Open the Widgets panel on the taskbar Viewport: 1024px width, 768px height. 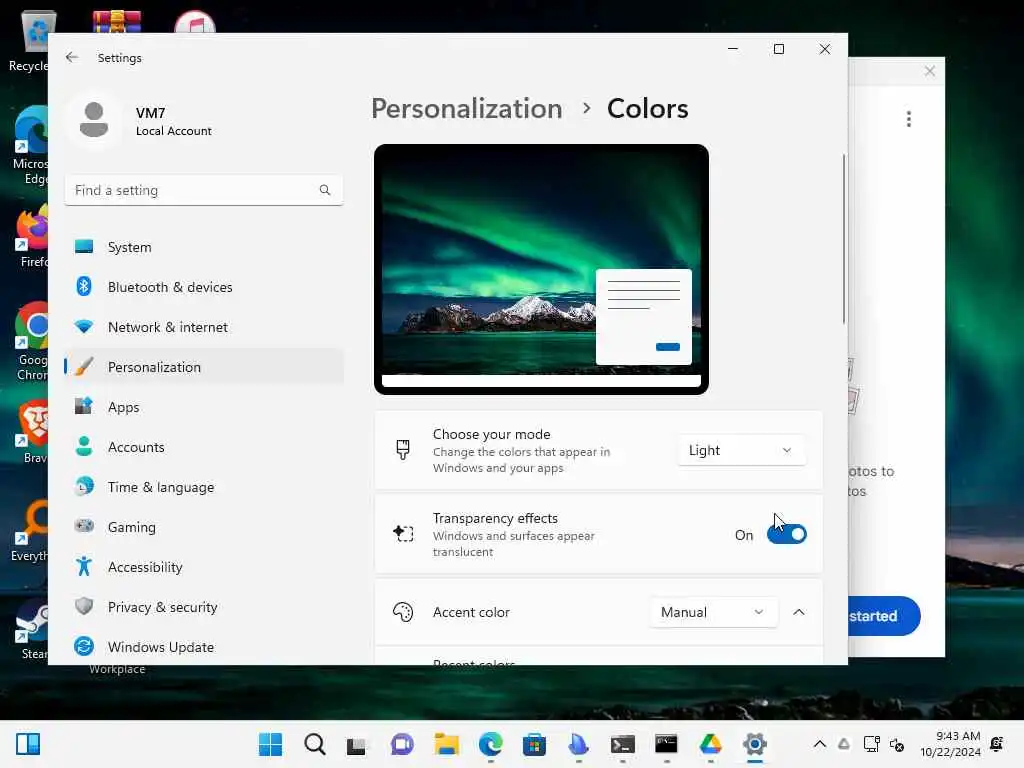coord(28,744)
